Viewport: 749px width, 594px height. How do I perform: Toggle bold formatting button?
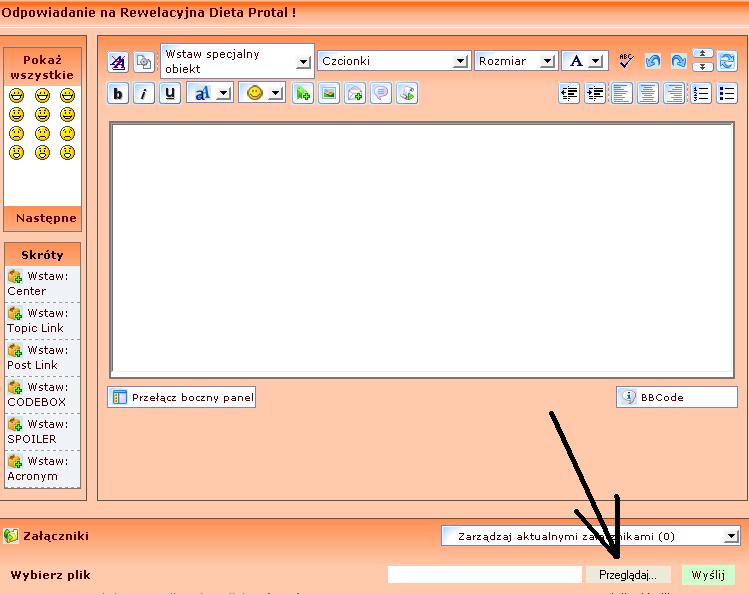point(119,93)
